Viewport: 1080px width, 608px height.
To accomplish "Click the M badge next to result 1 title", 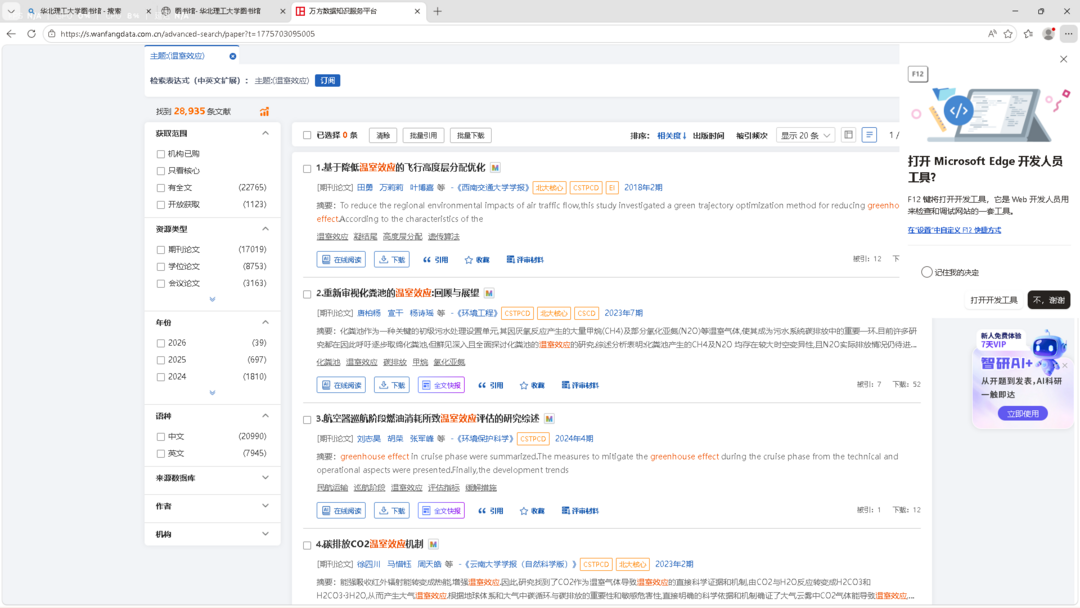I will pyautogui.click(x=495, y=167).
